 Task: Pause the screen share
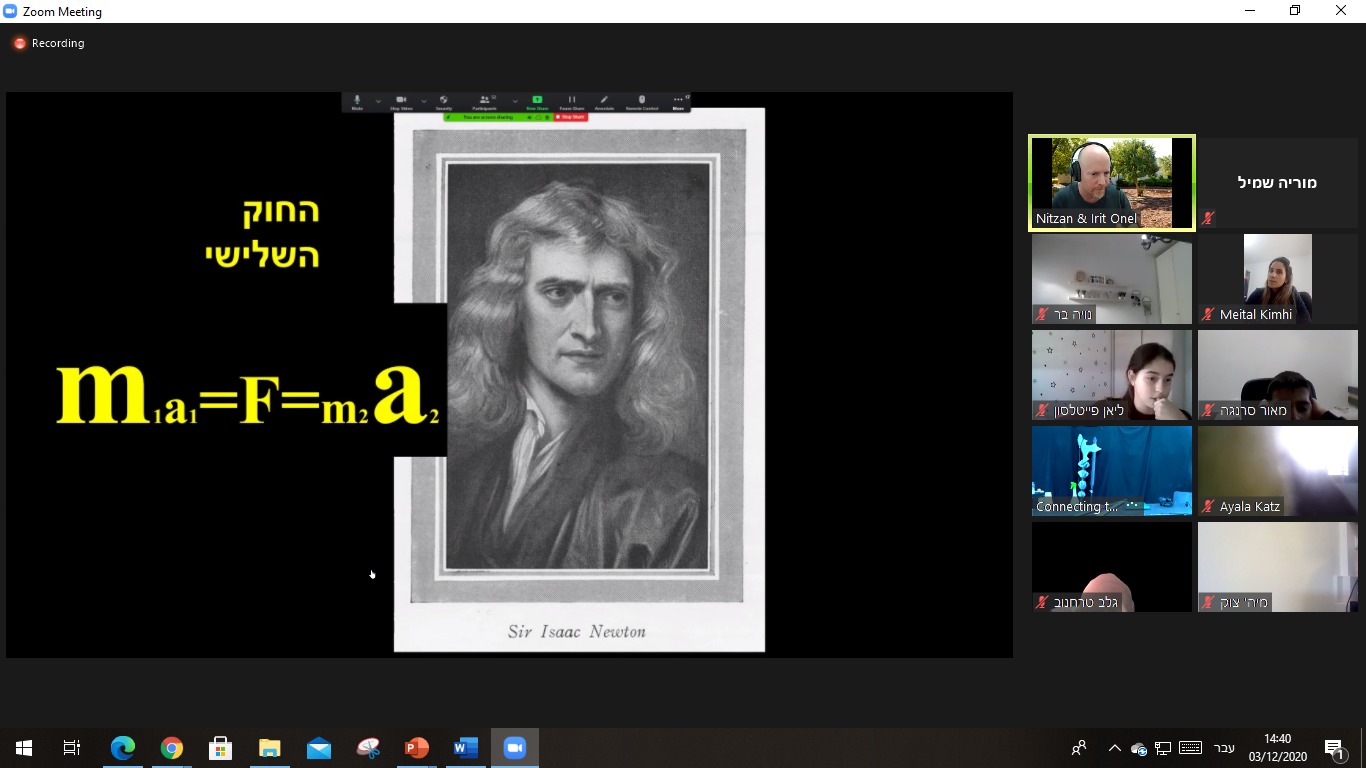pyautogui.click(x=572, y=102)
